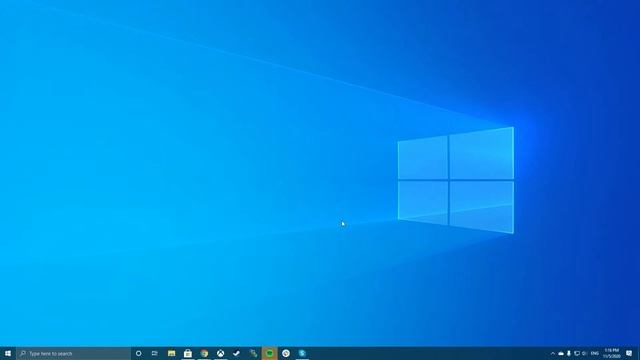Open the OneDrive cloud tray icon
The height and width of the screenshot is (360, 640).
pos(561,353)
